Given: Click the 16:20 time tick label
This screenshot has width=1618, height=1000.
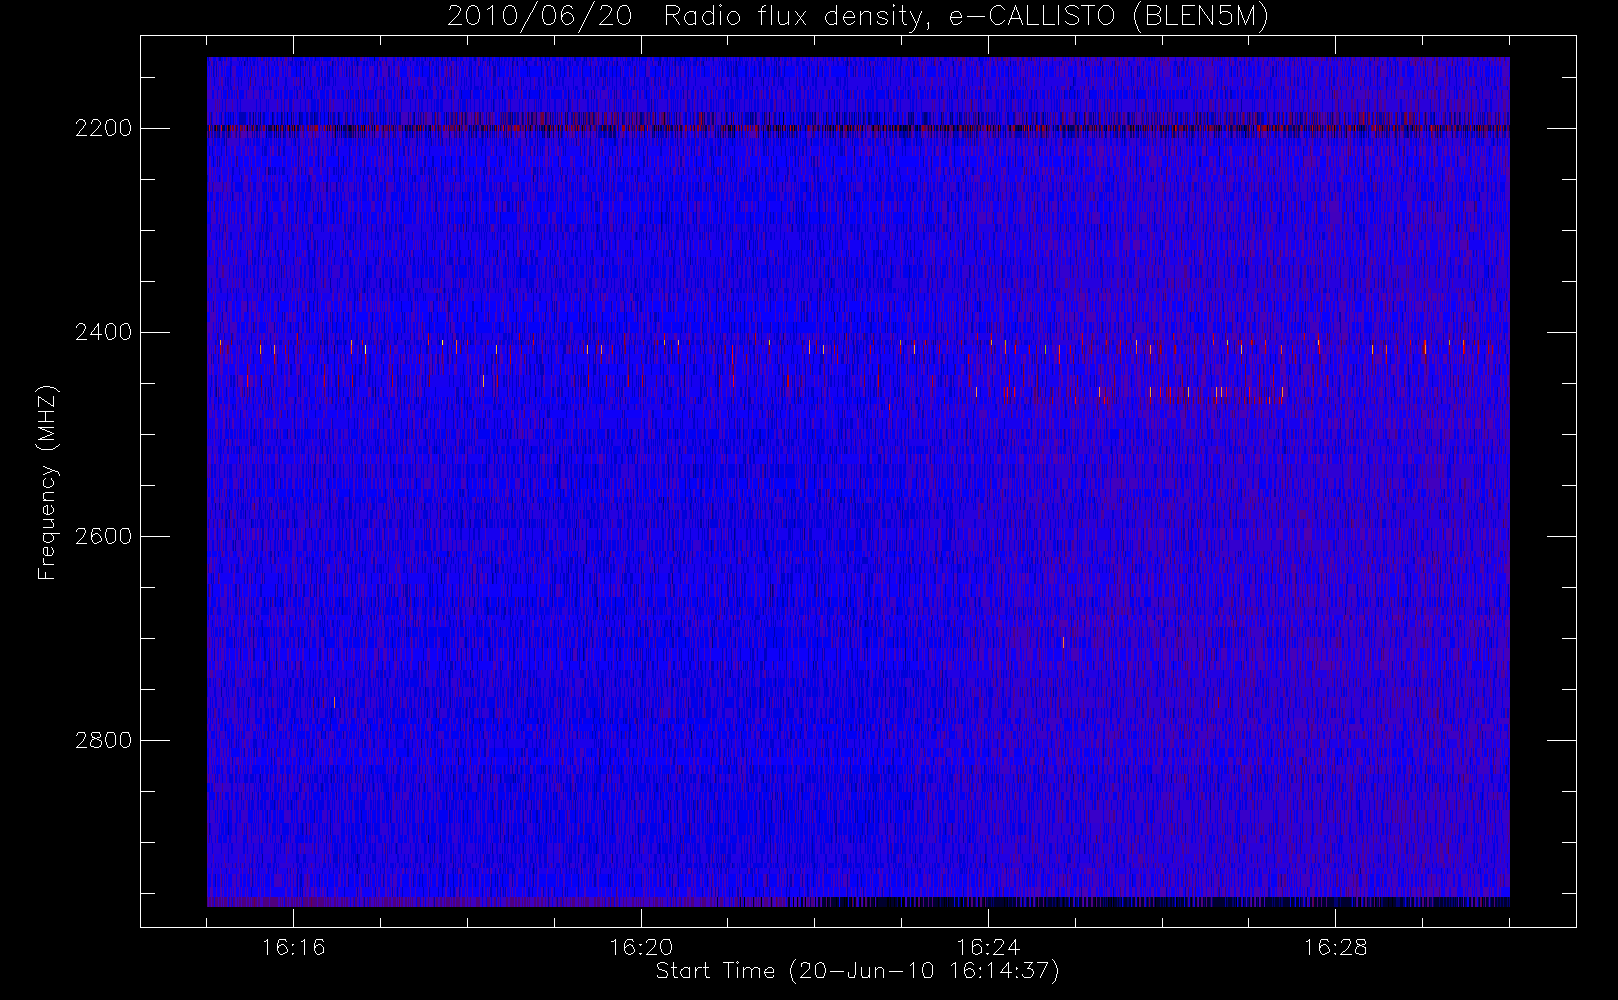Looking at the screenshot, I should click(641, 947).
